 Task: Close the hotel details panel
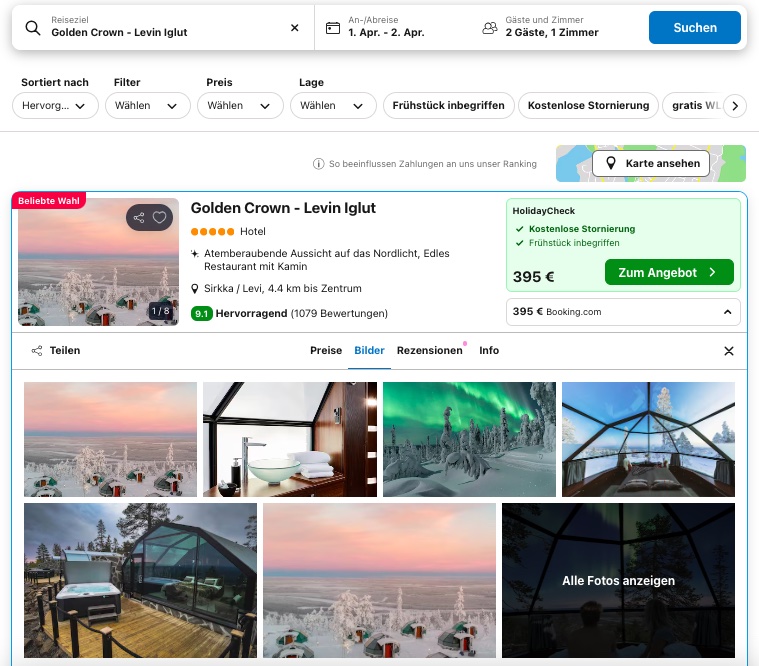pos(729,351)
